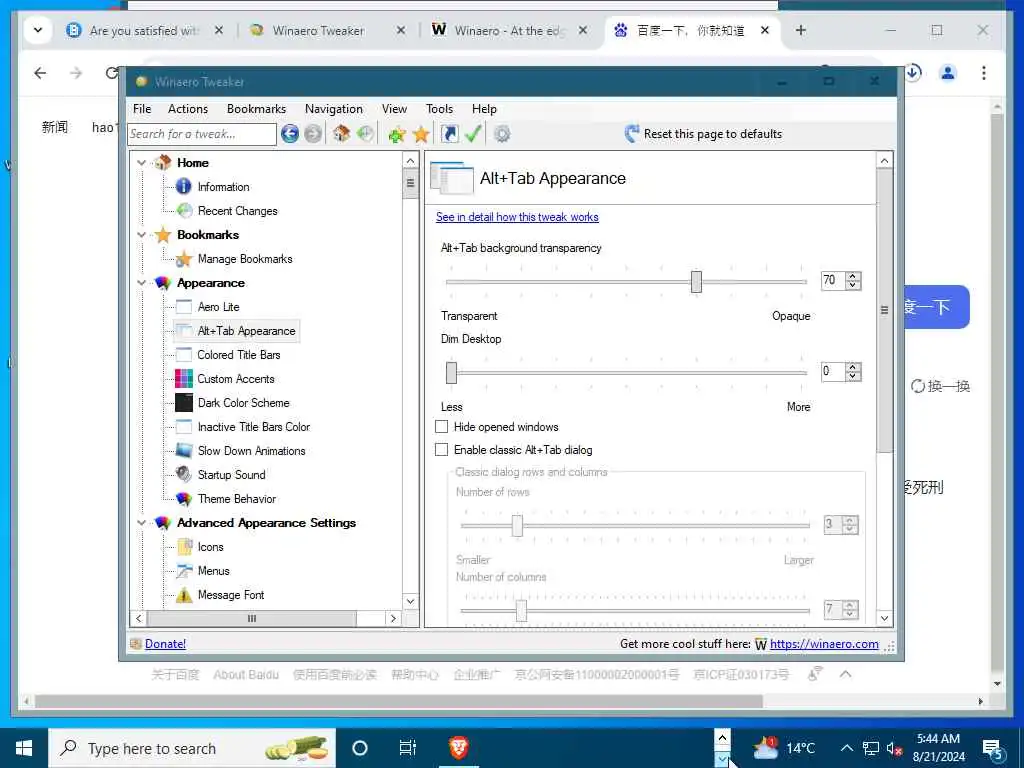Click the Theme Behavior icon
Screen dimensions: 1024x768
coord(184,499)
